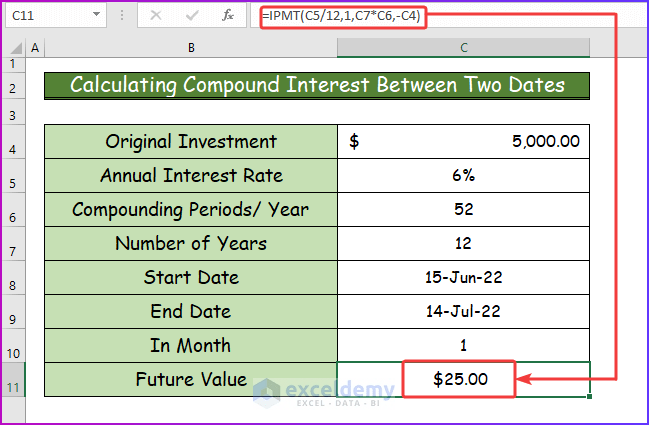Select the In Month value cell 1
649x425 pixels.
tap(464, 345)
